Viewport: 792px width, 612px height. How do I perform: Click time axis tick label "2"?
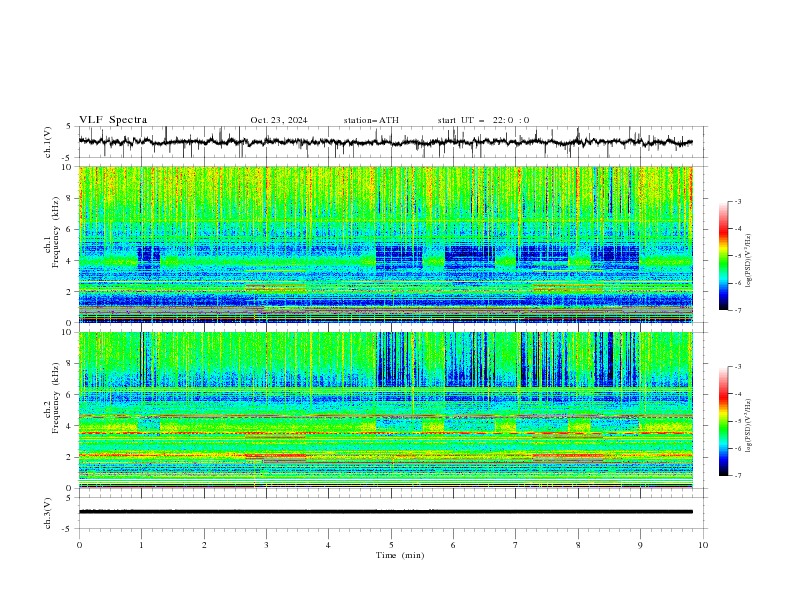204,545
